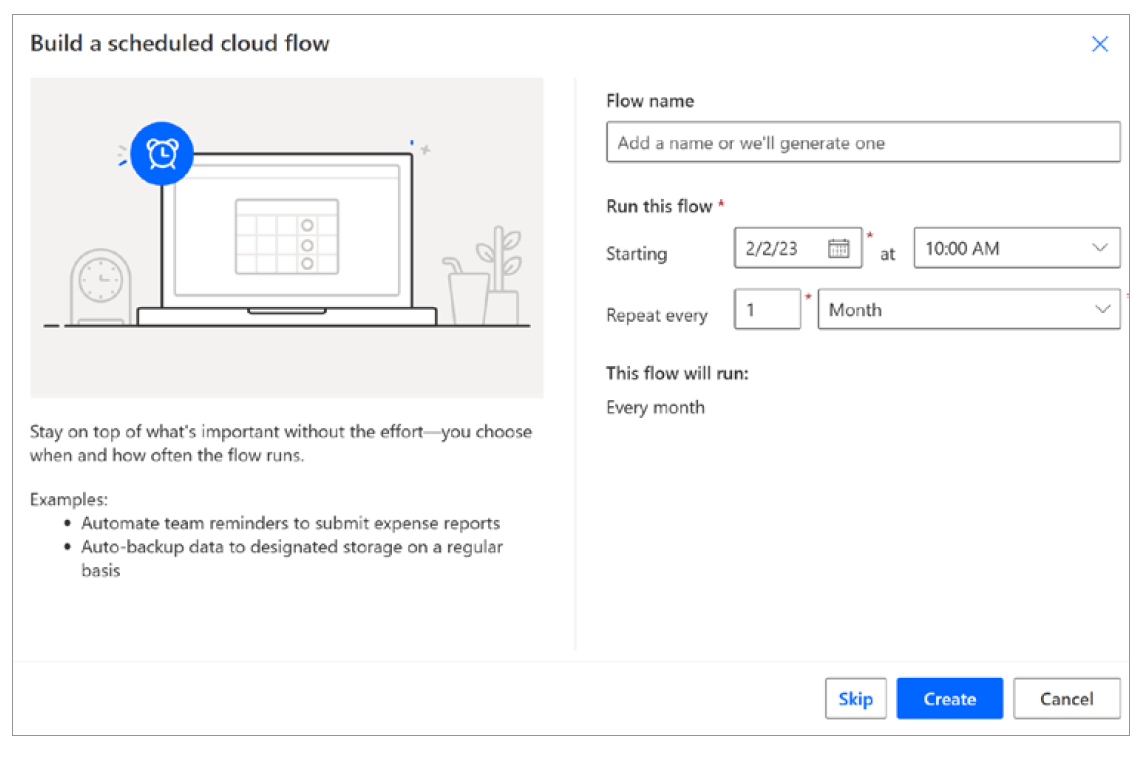This screenshot has height=765, width=1144.
Task: Open the Month frequency dropdown
Action: [x=967, y=310]
